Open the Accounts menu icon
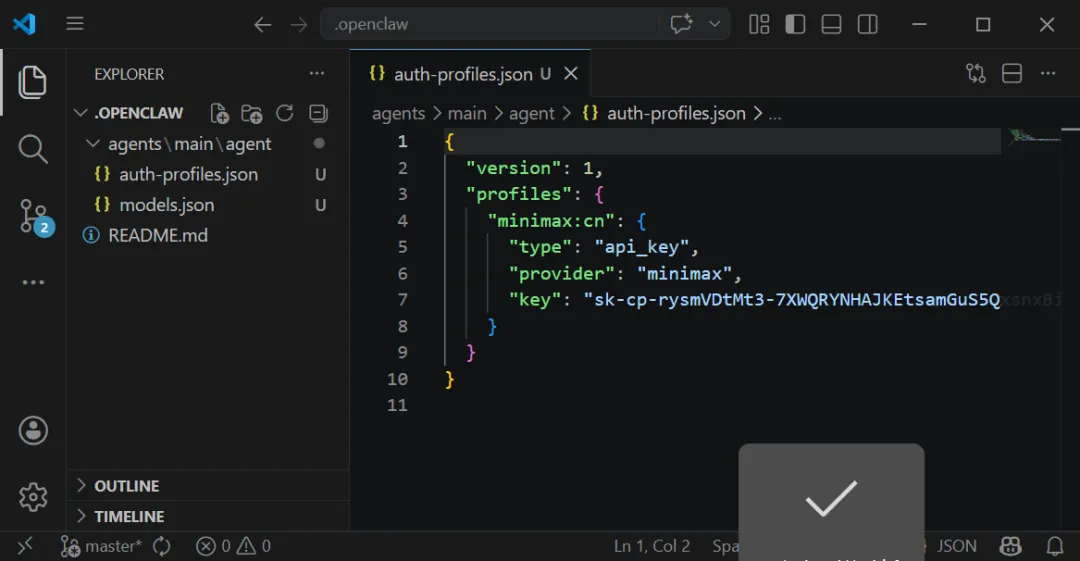The height and width of the screenshot is (561, 1080). pyautogui.click(x=32, y=431)
